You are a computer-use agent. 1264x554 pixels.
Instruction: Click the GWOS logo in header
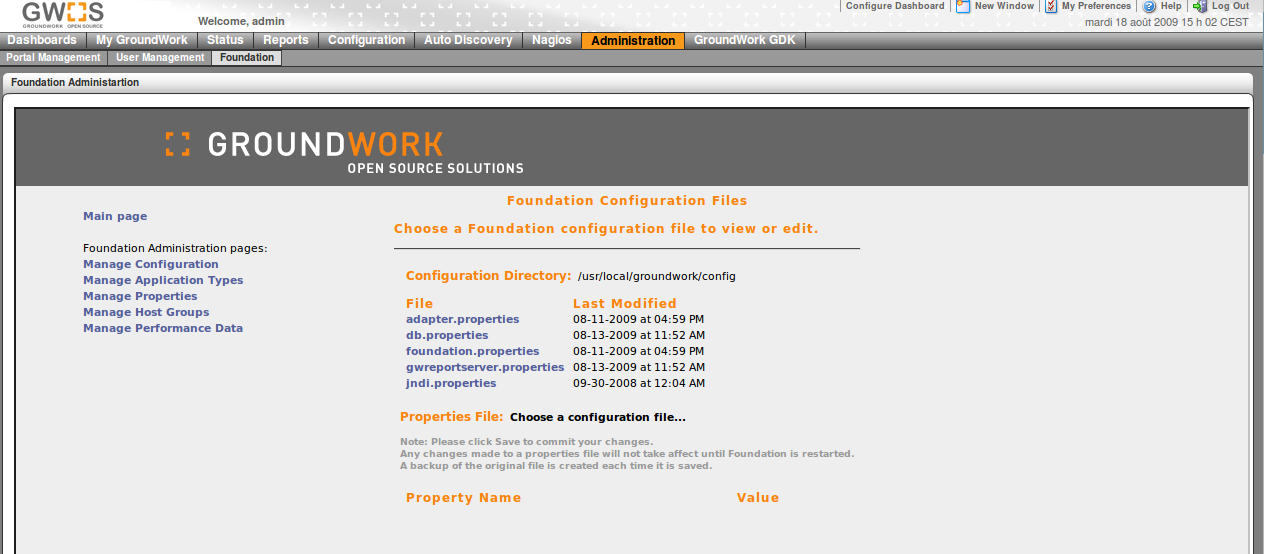point(63,14)
